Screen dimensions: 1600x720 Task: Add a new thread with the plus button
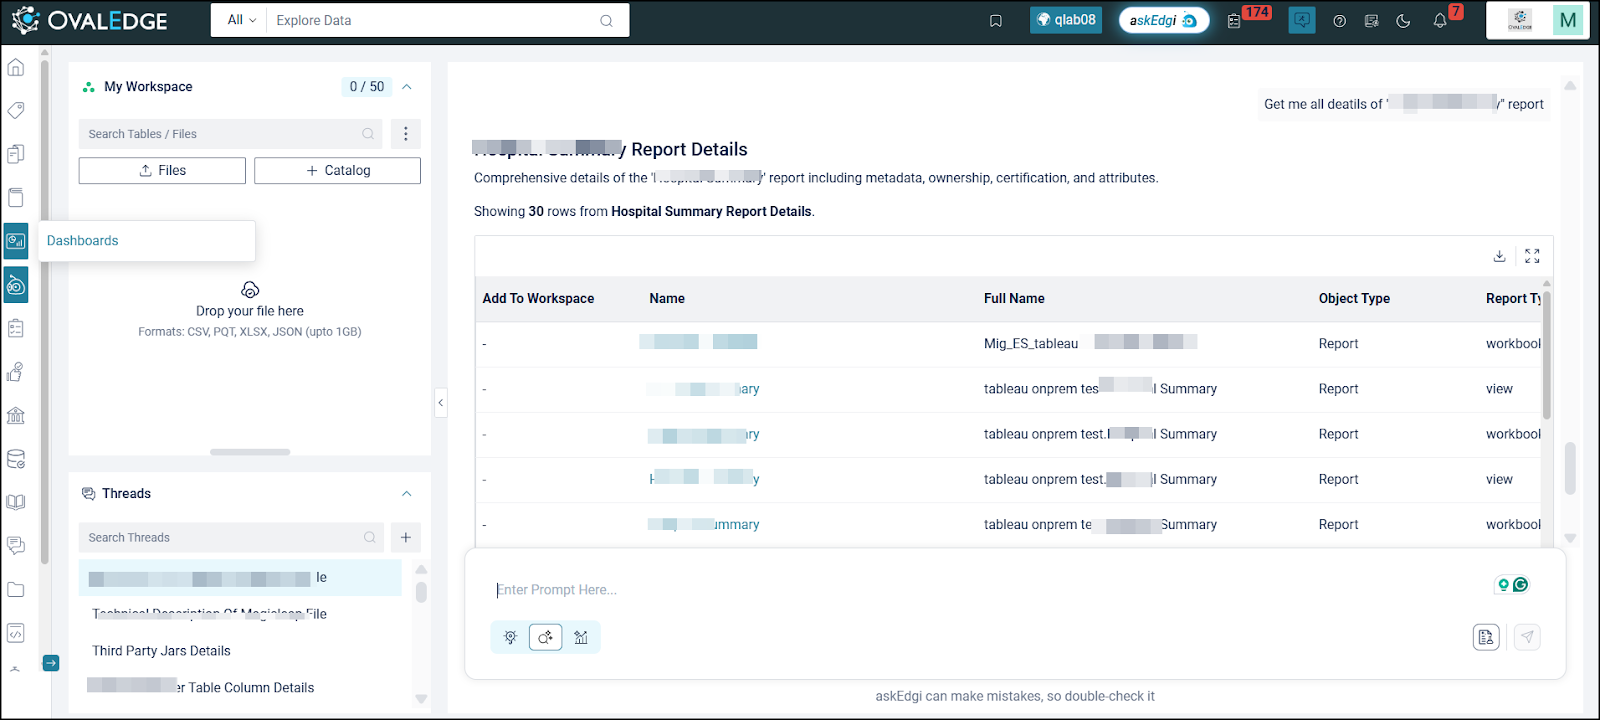pyautogui.click(x=405, y=537)
